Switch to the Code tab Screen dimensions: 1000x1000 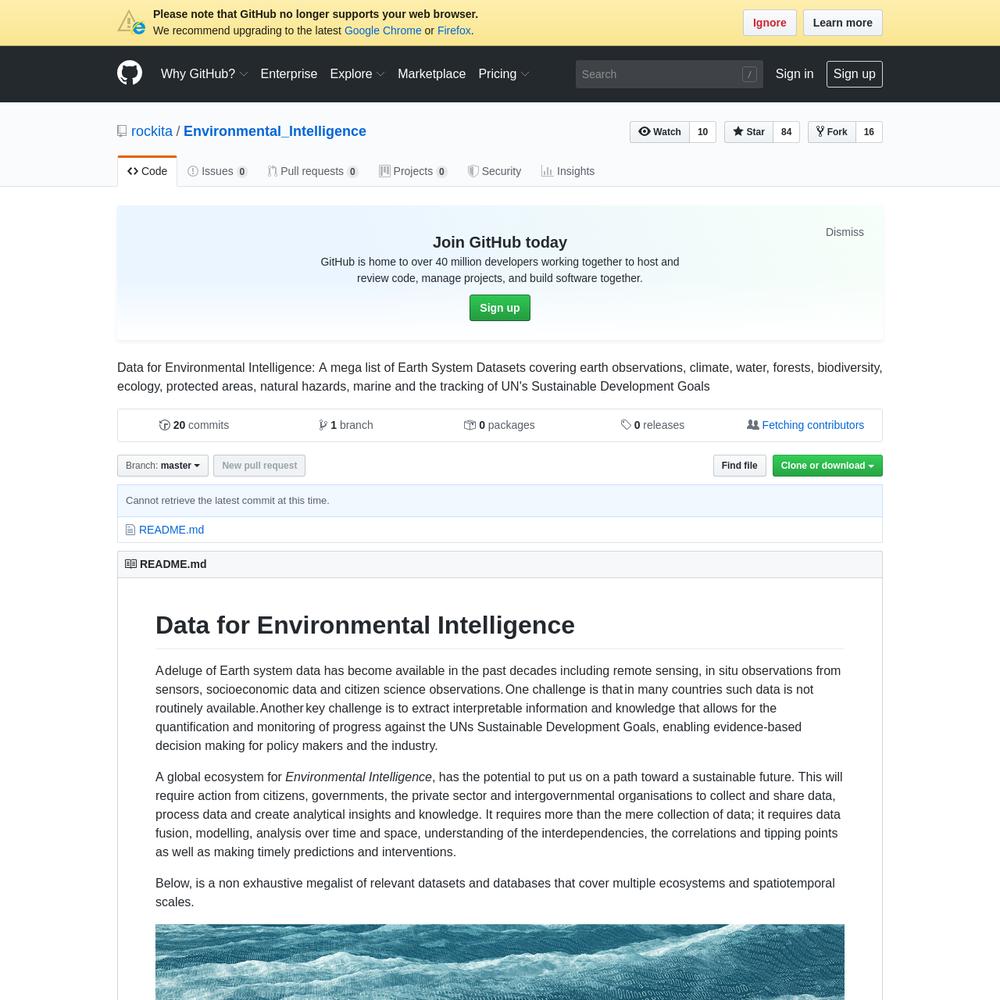click(x=147, y=171)
